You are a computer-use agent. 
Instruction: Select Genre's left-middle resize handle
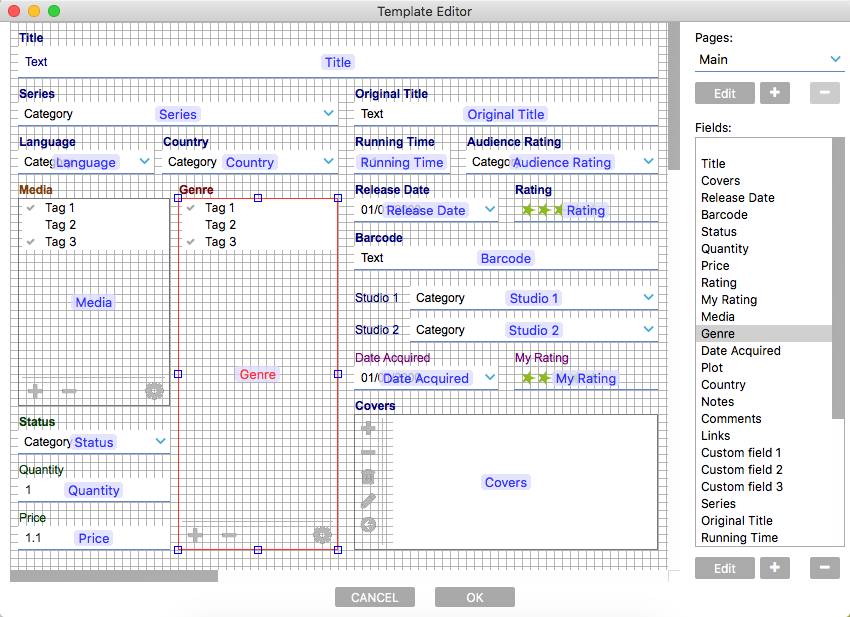[178, 374]
